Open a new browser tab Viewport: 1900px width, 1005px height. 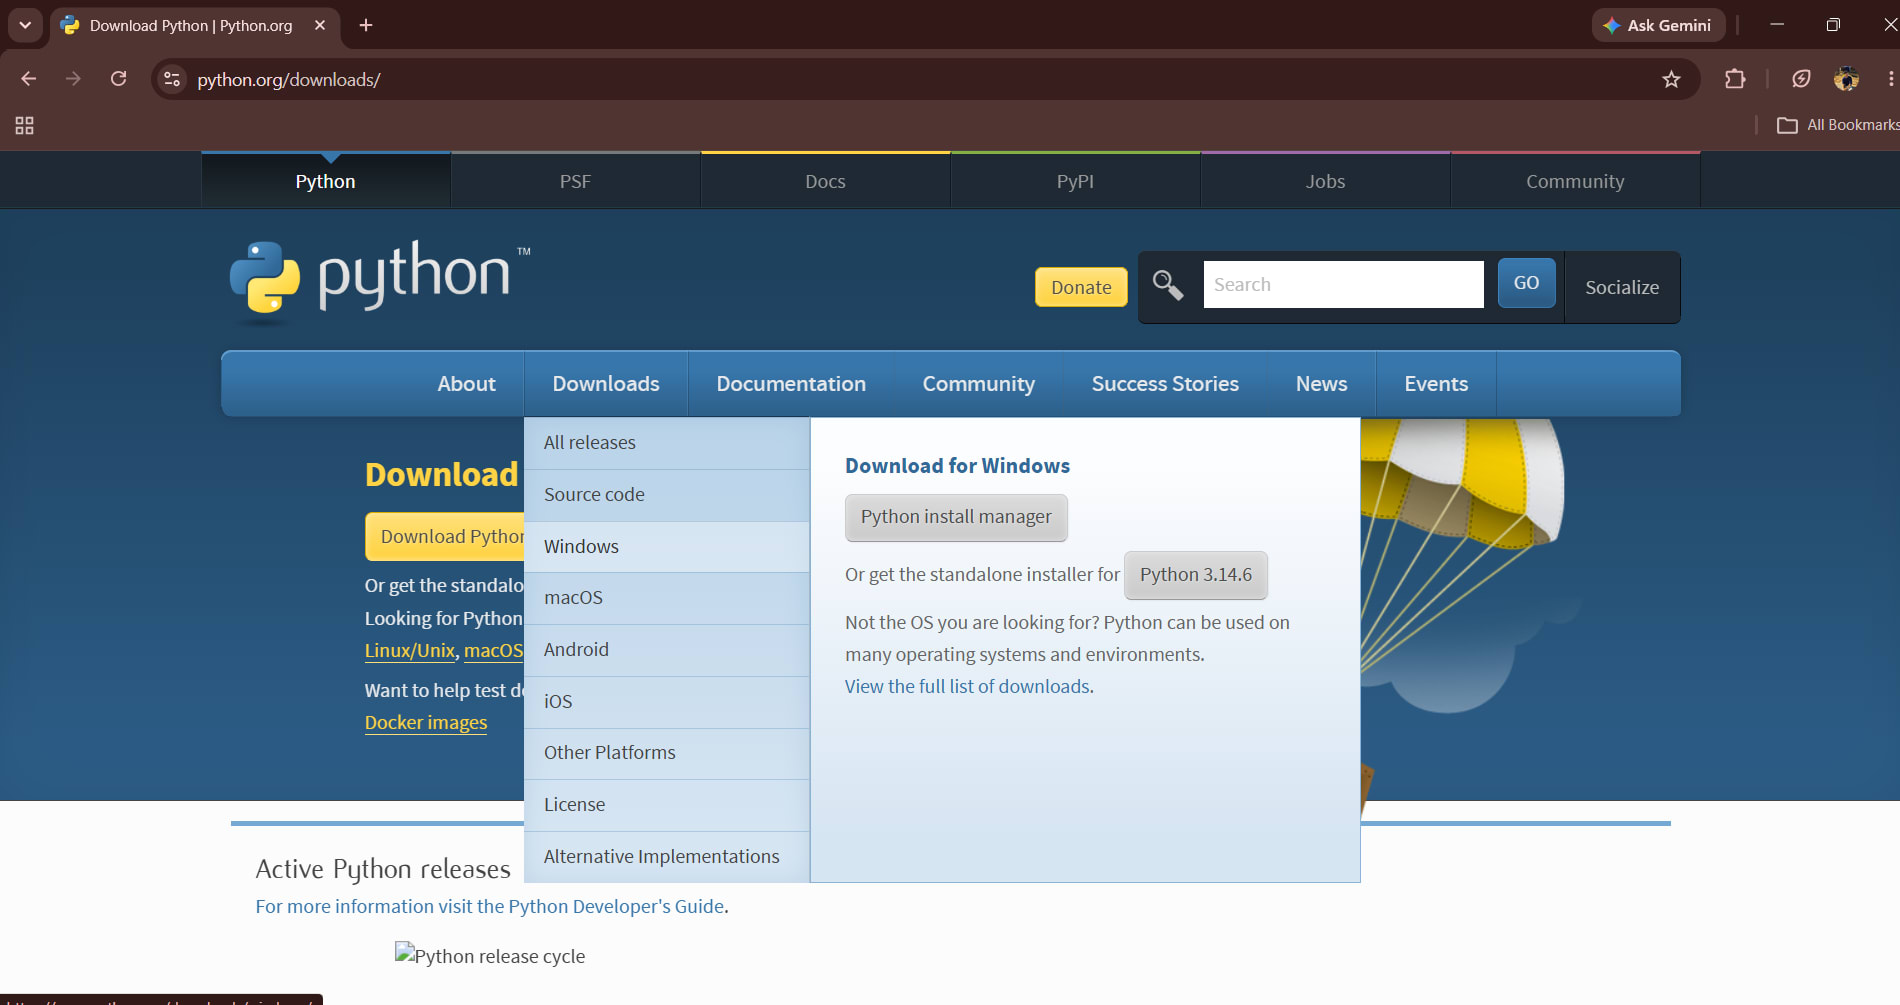click(366, 25)
